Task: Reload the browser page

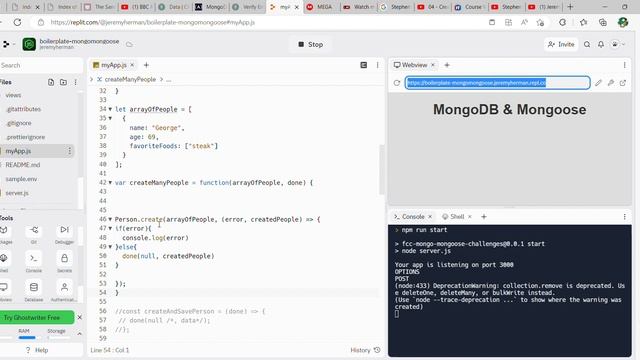Action: coord(17,22)
